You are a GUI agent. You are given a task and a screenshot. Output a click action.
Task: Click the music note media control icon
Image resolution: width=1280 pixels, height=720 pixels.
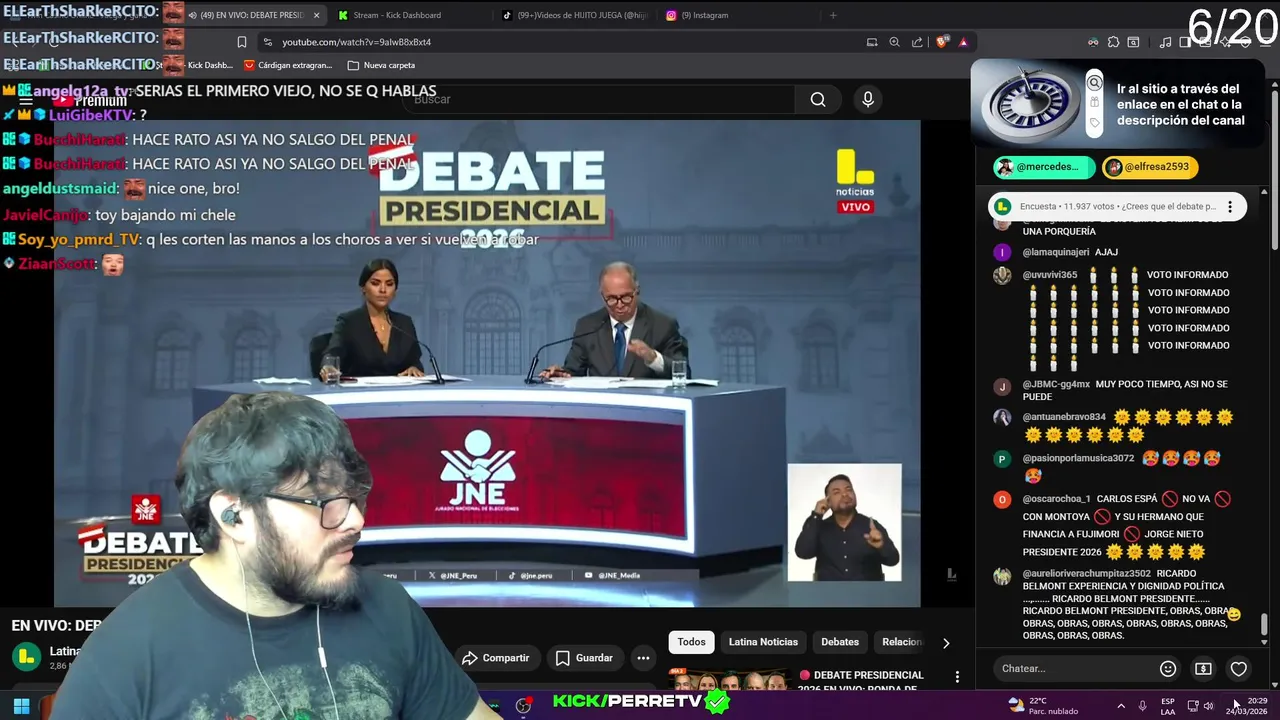[1165, 42]
